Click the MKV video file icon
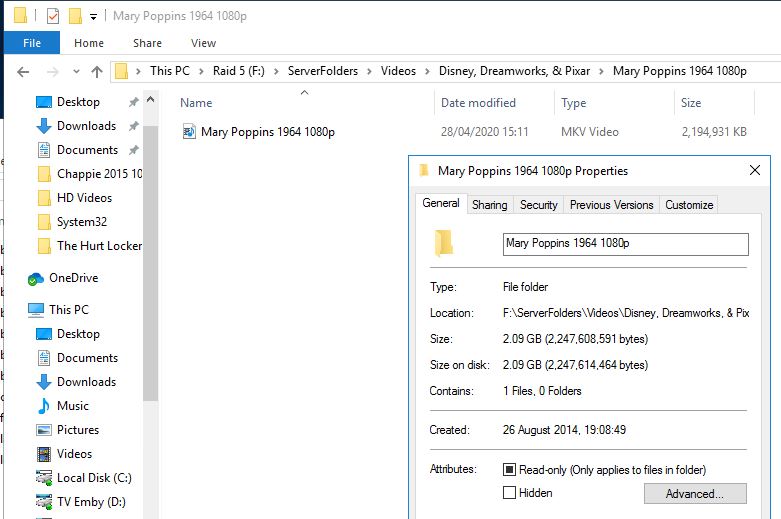 pos(189,132)
